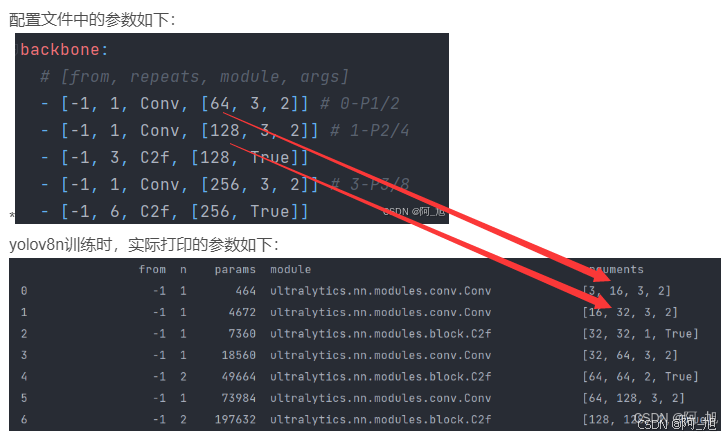Click the 'params' column header
The width and height of the screenshot is (728, 438).
235,270
